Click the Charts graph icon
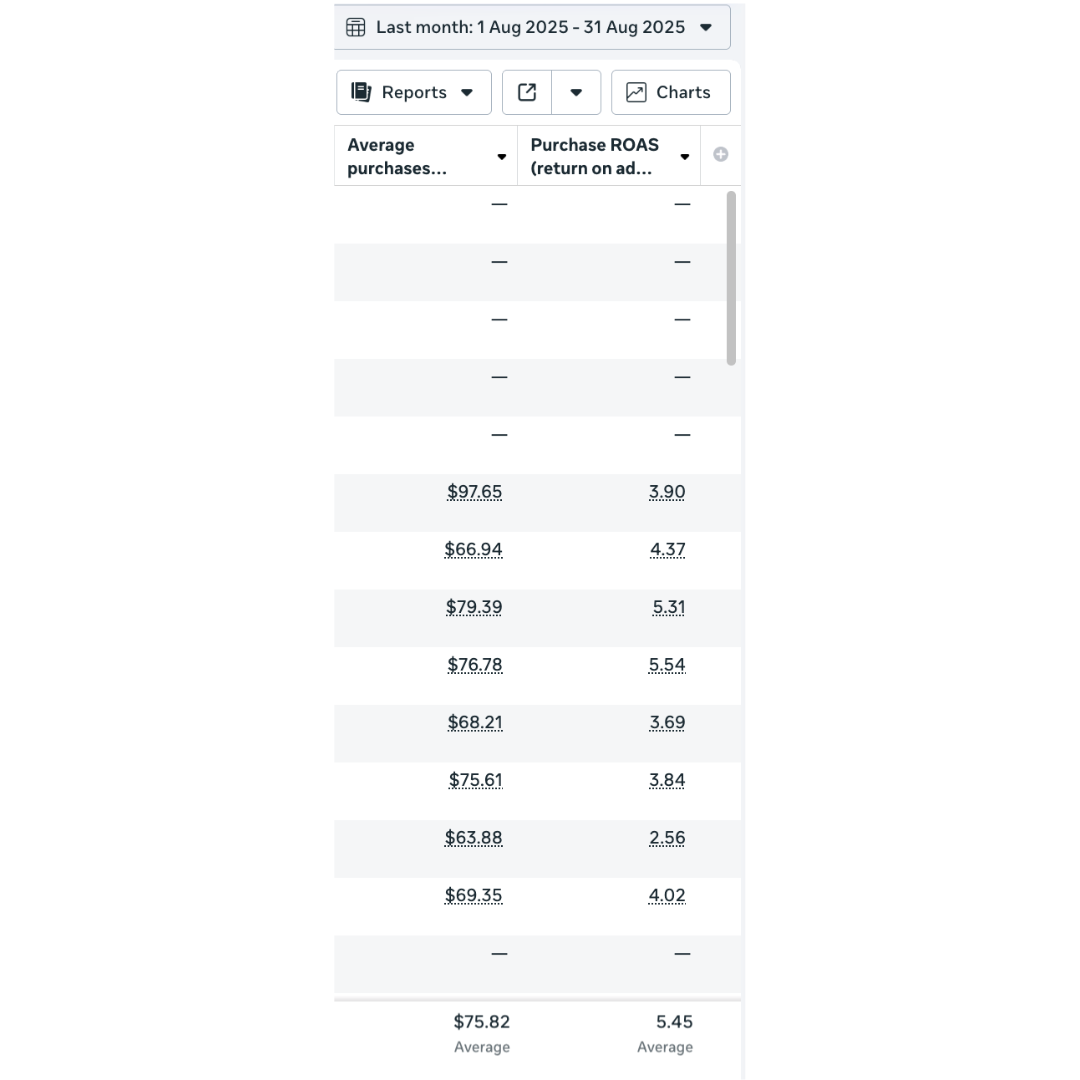Screen dimensions: 1080x1080 point(636,92)
